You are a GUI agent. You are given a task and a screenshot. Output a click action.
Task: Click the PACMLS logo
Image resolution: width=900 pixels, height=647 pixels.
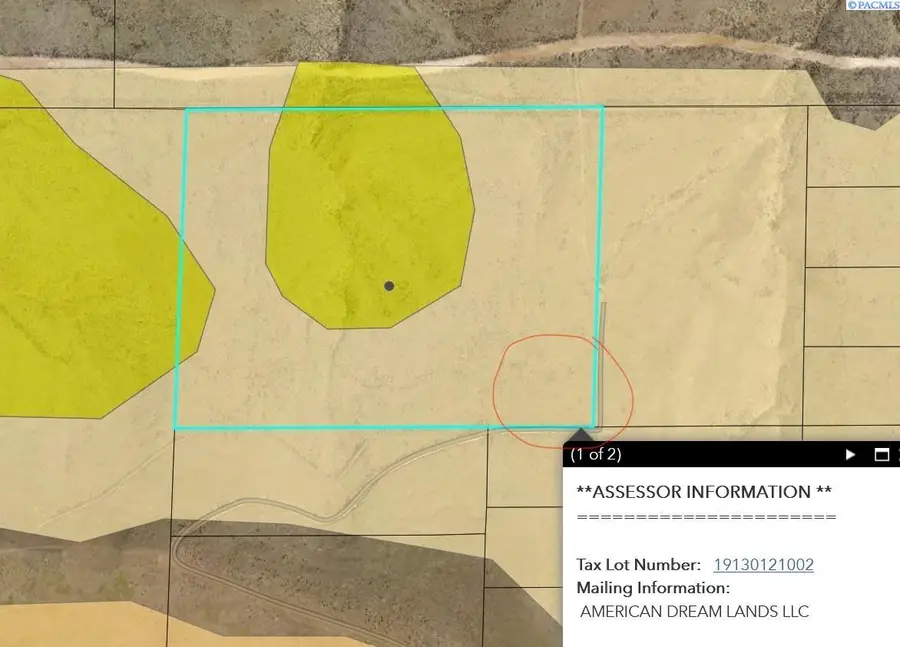tap(870, 5)
